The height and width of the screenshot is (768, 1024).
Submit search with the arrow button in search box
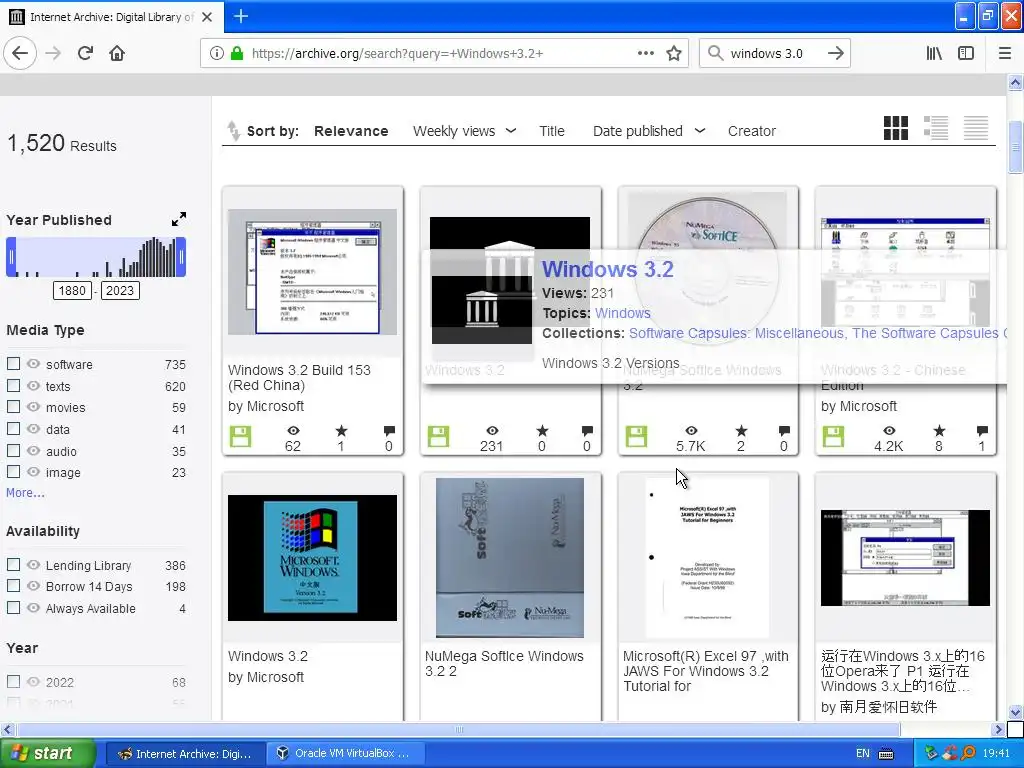tap(835, 54)
